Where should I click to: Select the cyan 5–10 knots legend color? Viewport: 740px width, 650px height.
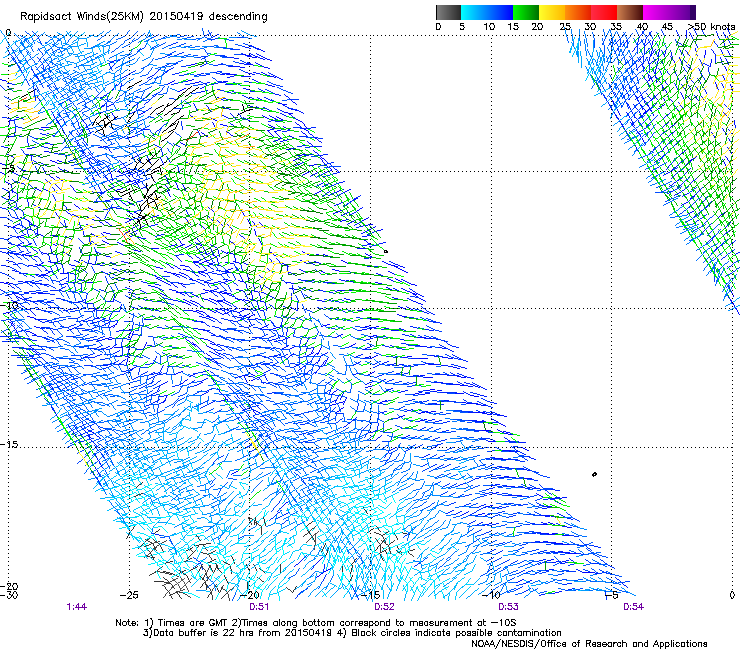point(474,12)
